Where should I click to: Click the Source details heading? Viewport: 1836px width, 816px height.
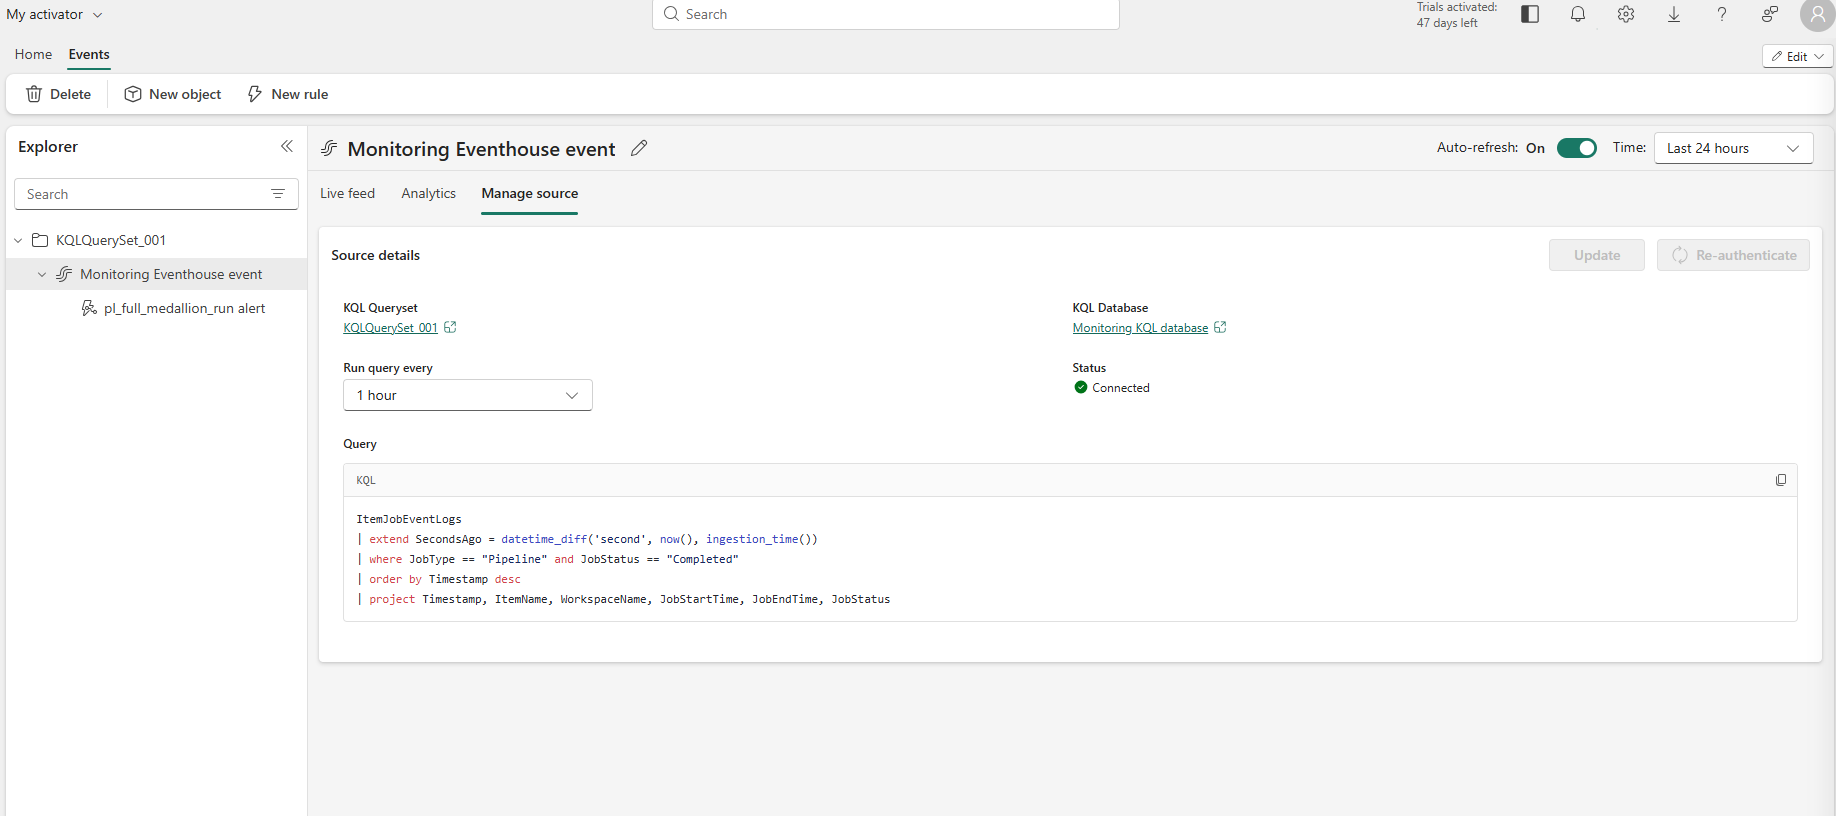pos(376,255)
